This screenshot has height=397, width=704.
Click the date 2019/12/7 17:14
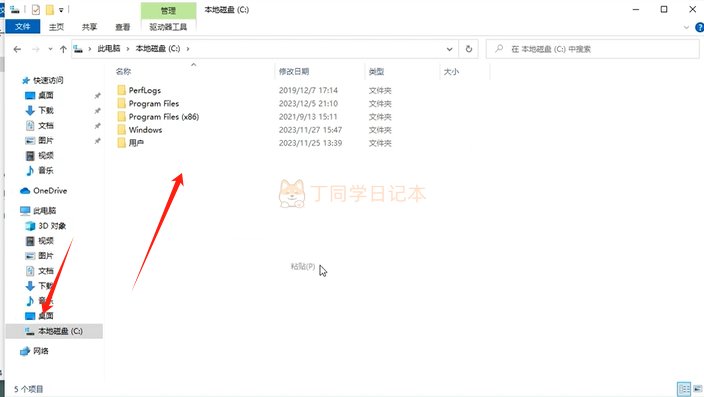(308, 90)
